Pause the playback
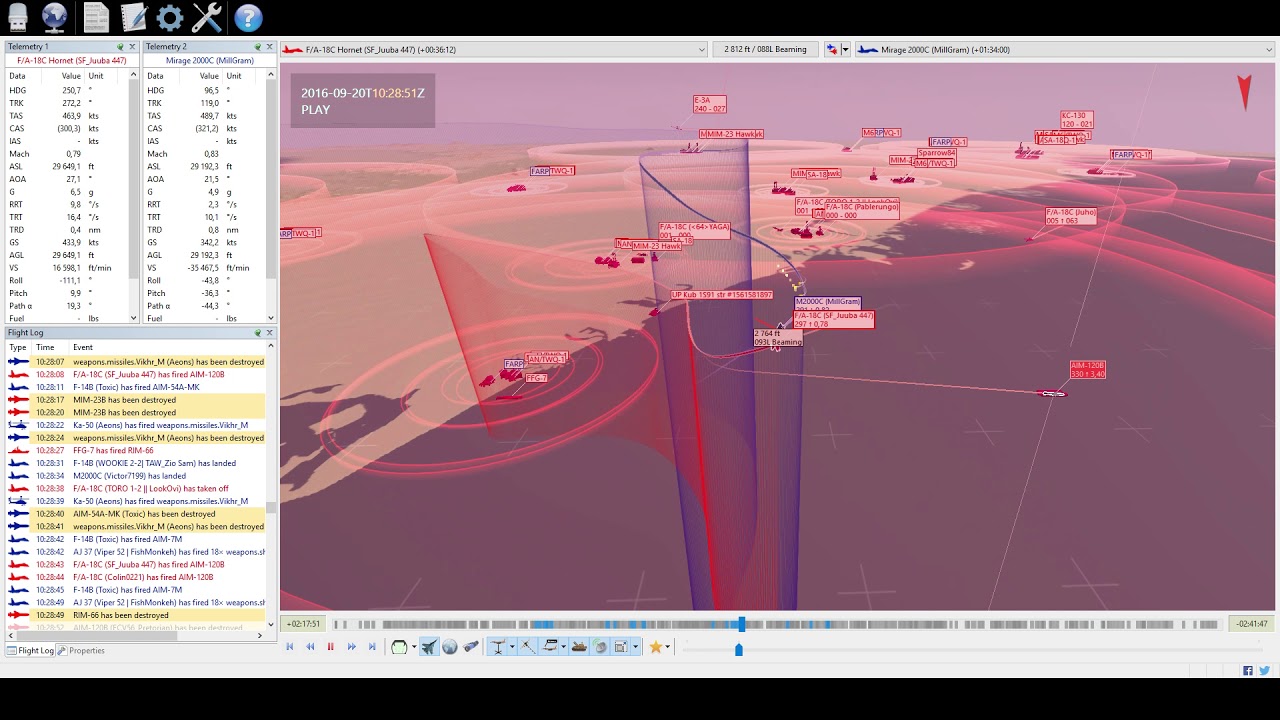The height and width of the screenshot is (720, 1280). coord(331,647)
